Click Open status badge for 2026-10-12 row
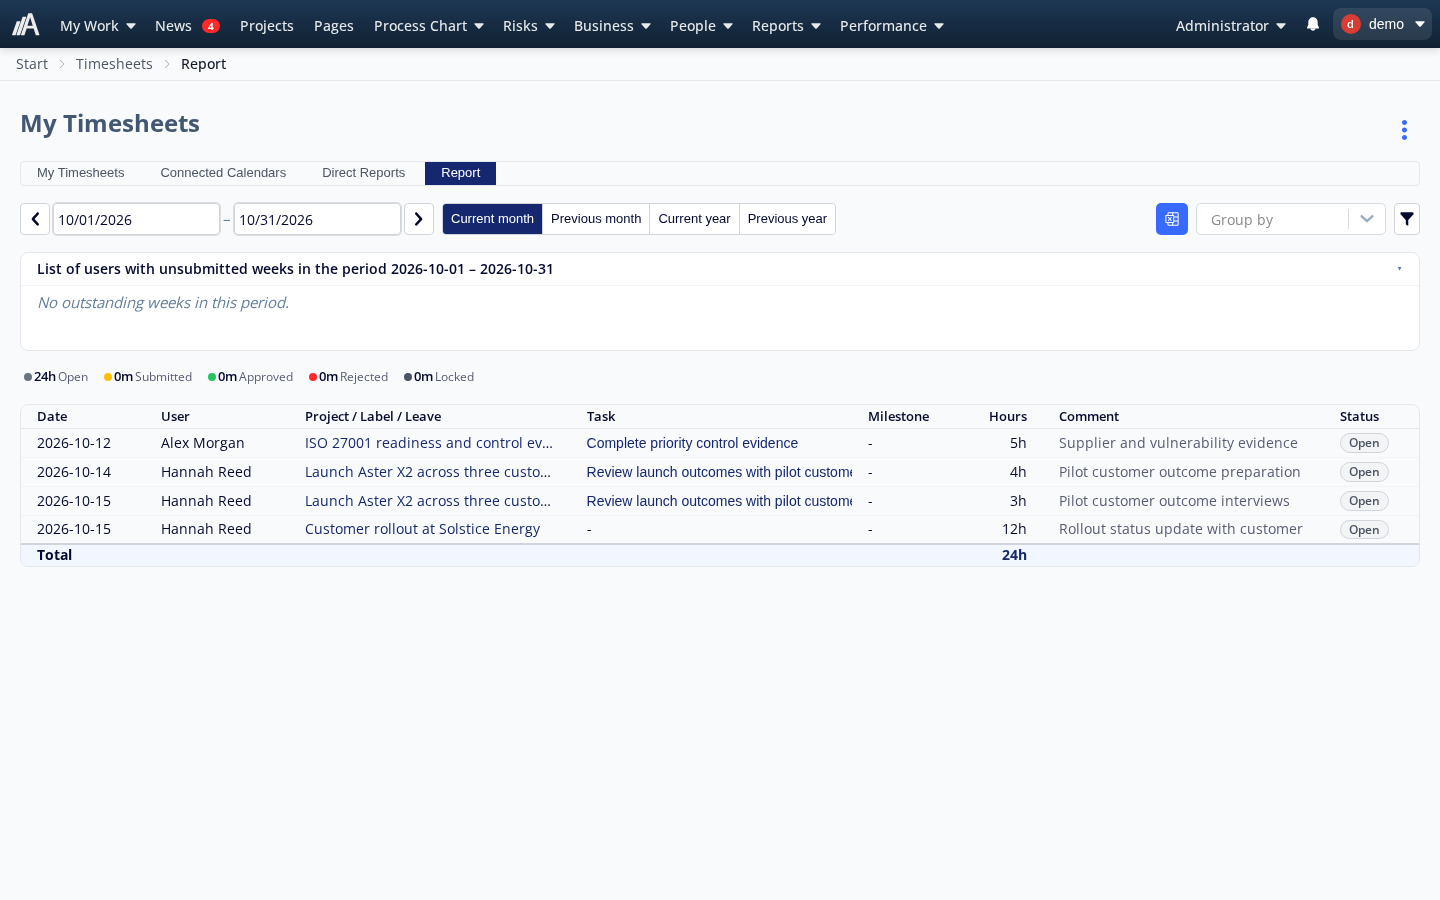 (x=1364, y=443)
